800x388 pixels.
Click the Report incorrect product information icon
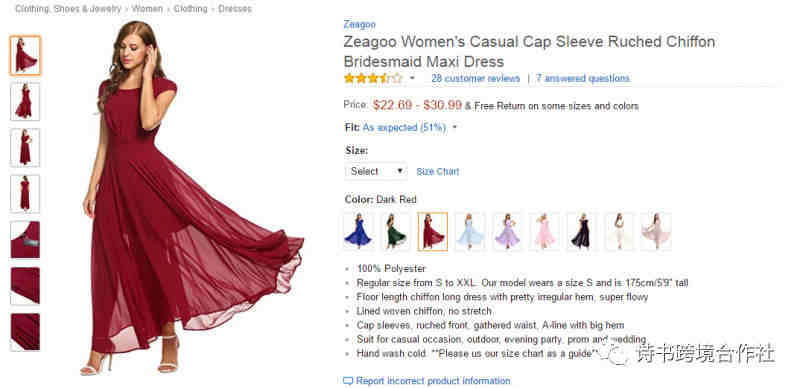click(348, 381)
